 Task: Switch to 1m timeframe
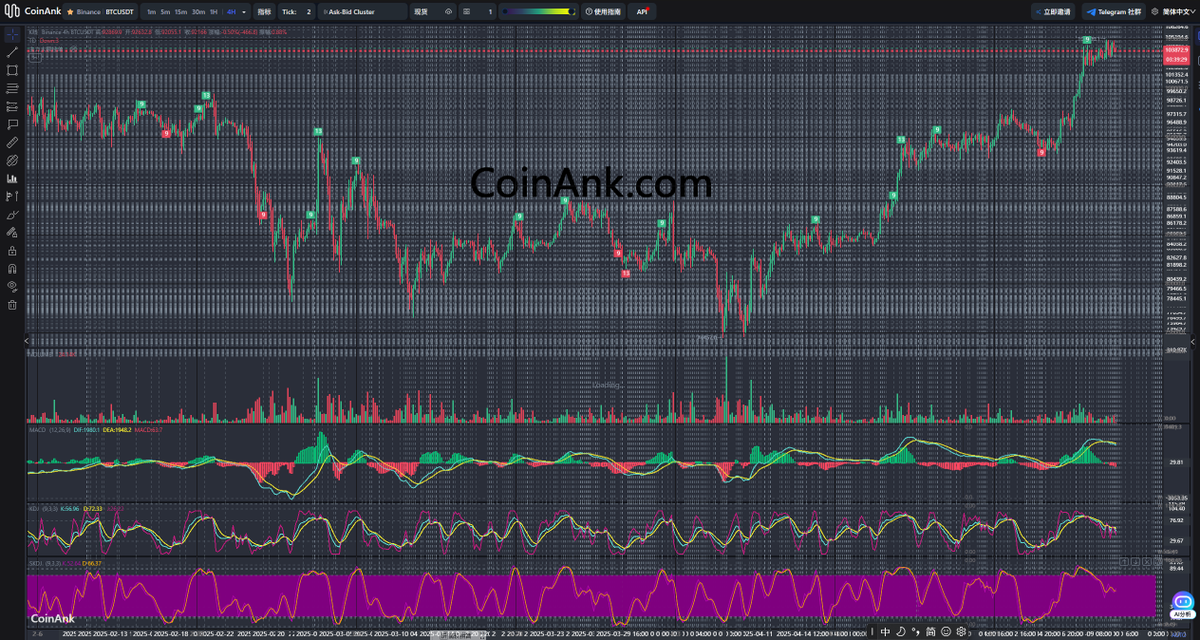point(151,12)
